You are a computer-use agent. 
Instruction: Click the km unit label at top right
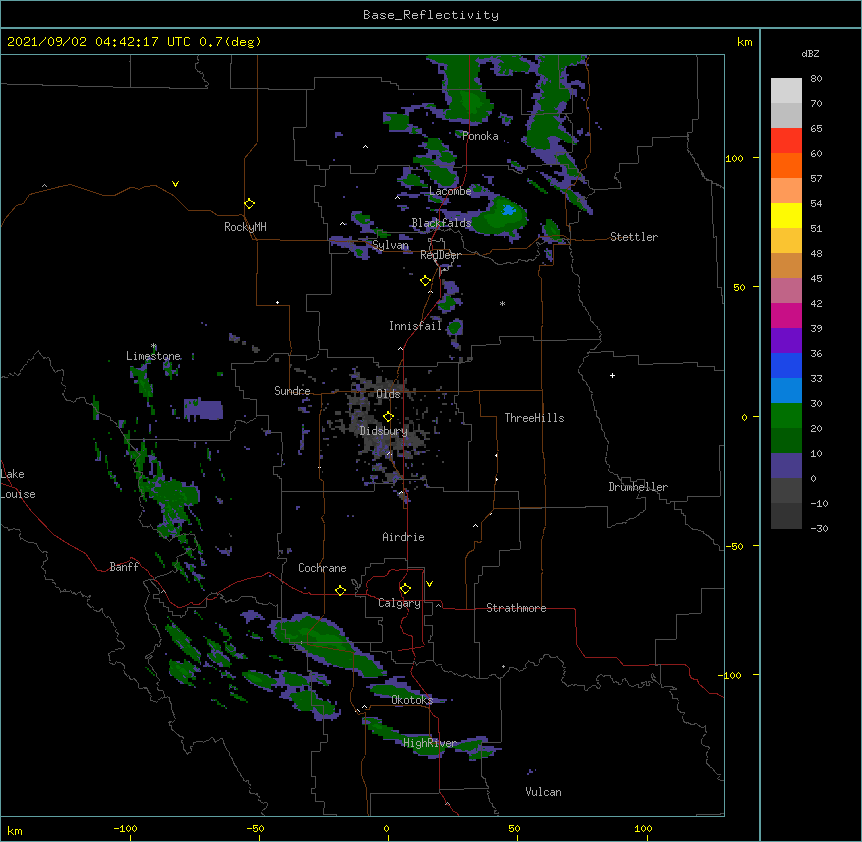coord(744,42)
